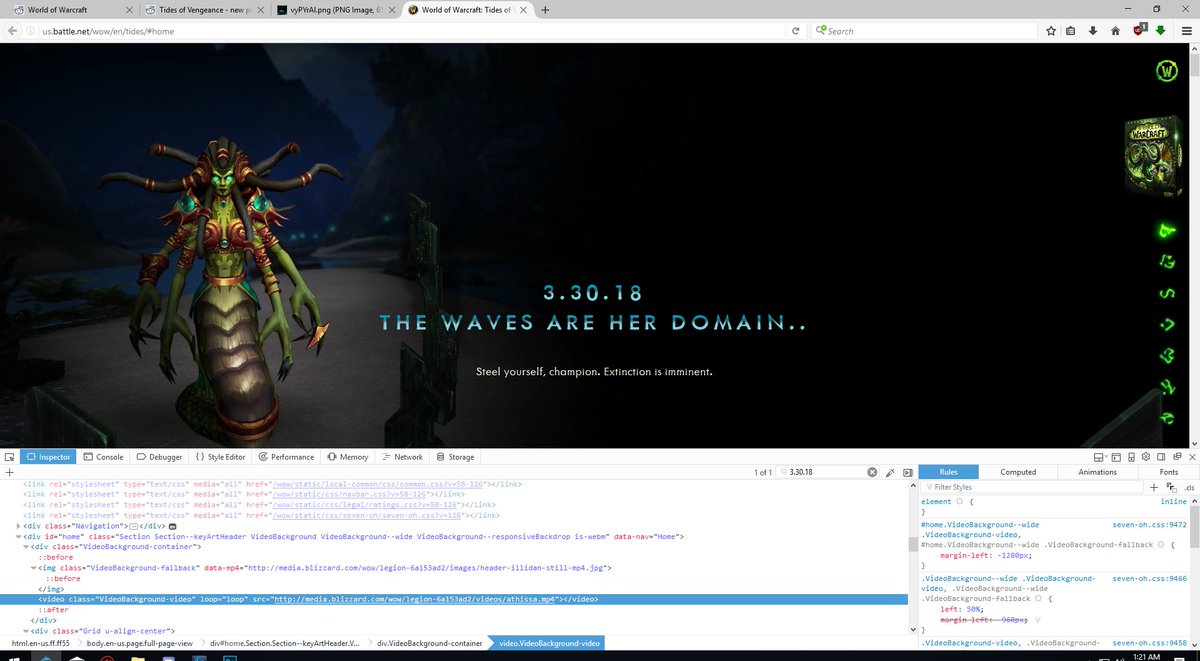Open Firefox downloads arrow icon
The height and width of the screenshot is (661, 1200).
(x=1093, y=30)
